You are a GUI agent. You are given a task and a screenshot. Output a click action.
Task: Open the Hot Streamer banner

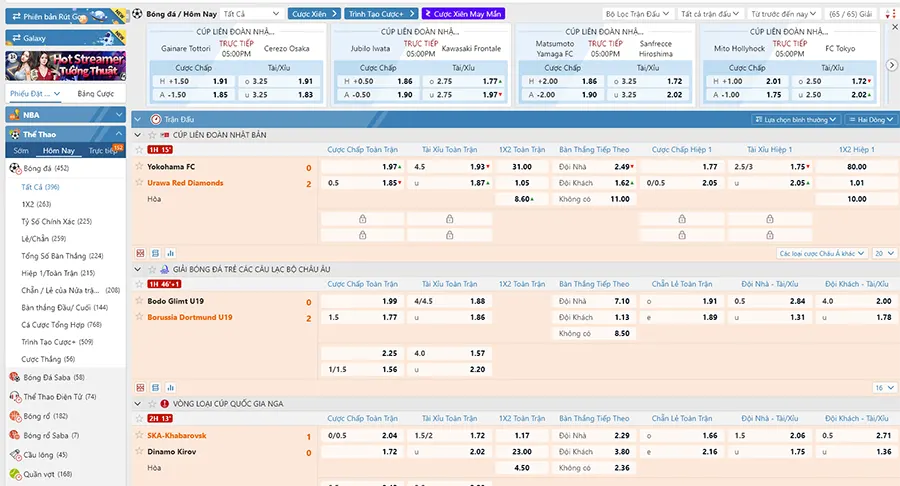pyautogui.click(x=65, y=65)
